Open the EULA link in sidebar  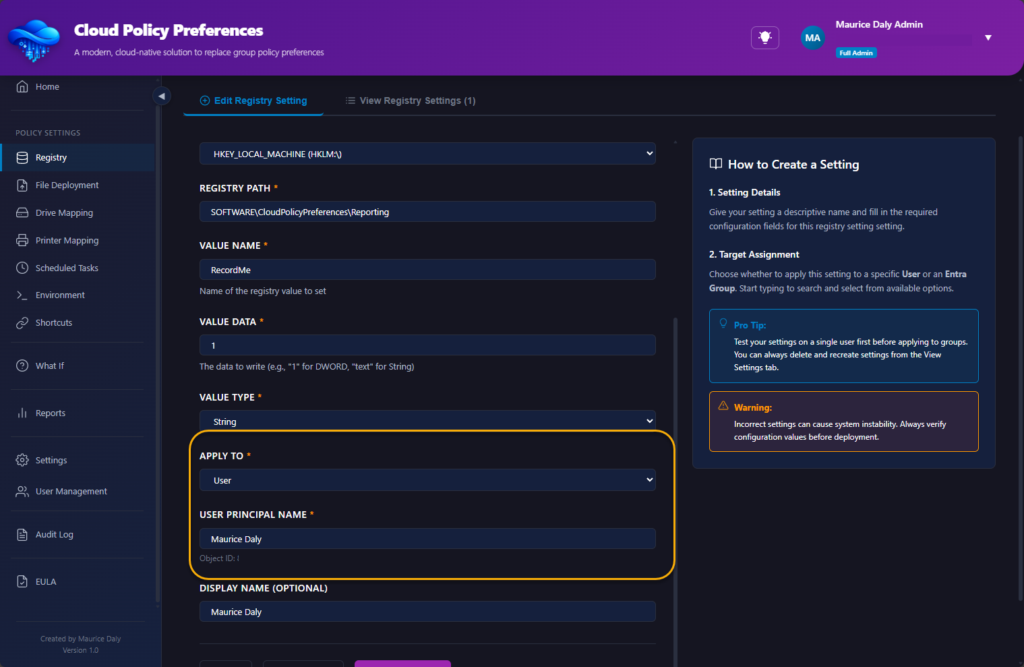pyautogui.click(x=46, y=581)
